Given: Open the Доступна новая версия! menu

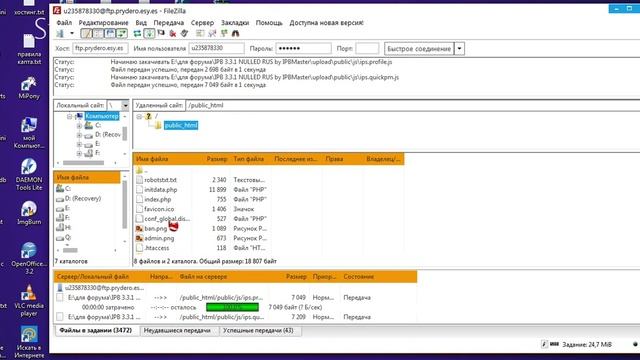Looking at the screenshot, I should coord(327,23).
